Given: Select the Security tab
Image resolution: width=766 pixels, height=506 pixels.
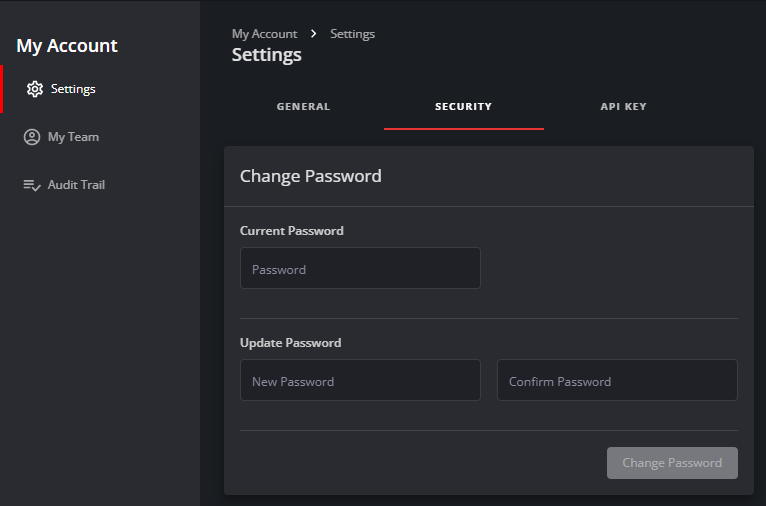Looking at the screenshot, I should coord(463,106).
